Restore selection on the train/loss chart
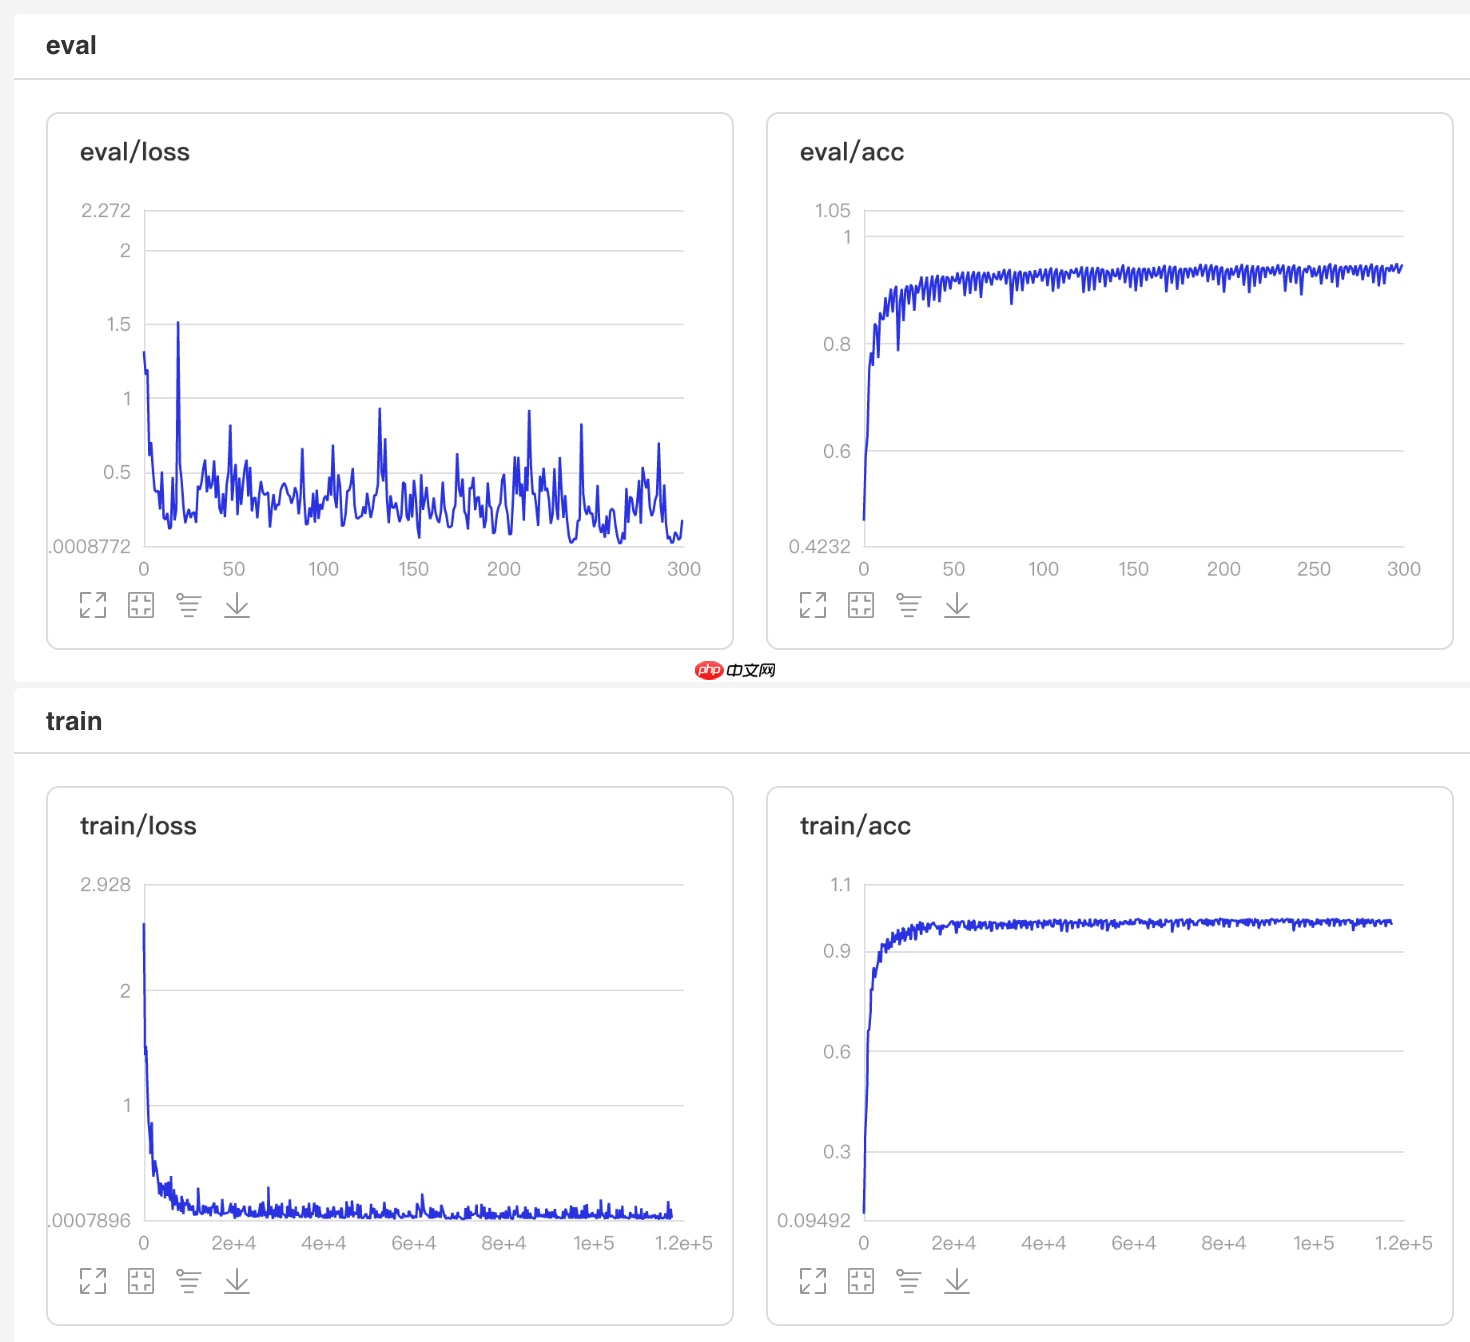1470x1342 pixels. point(141,1281)
